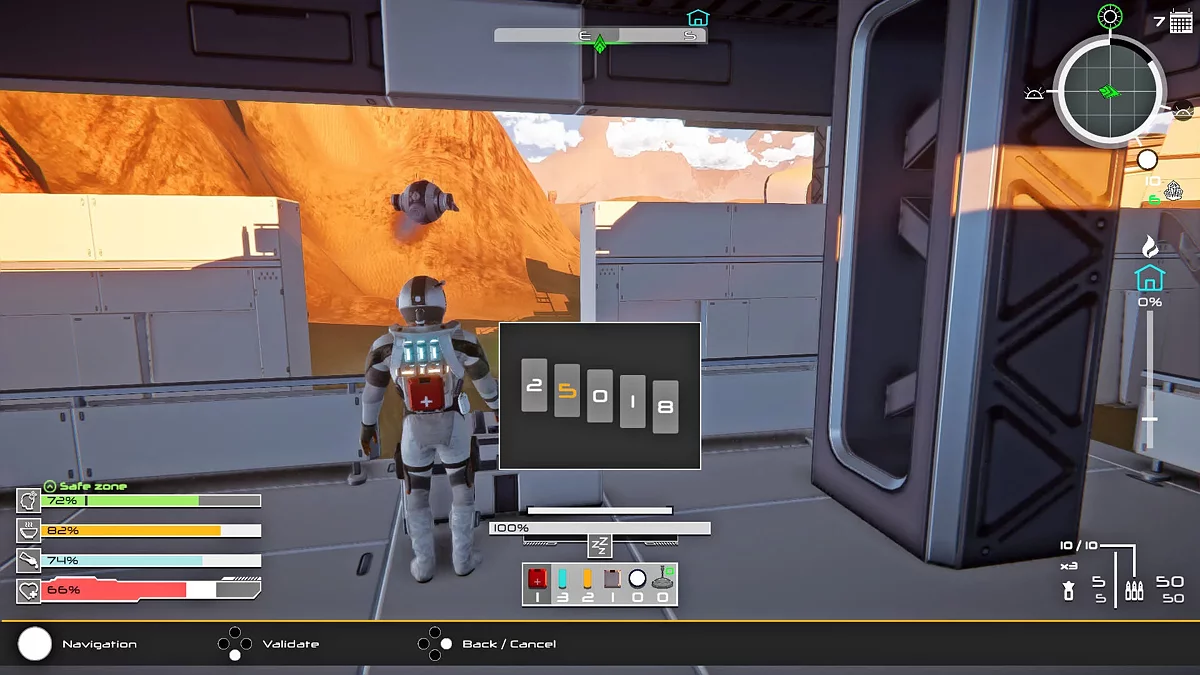This screenshot has width=1200, height=675.
Task: Select the first code digit showing 2
Action: point(534,385)
